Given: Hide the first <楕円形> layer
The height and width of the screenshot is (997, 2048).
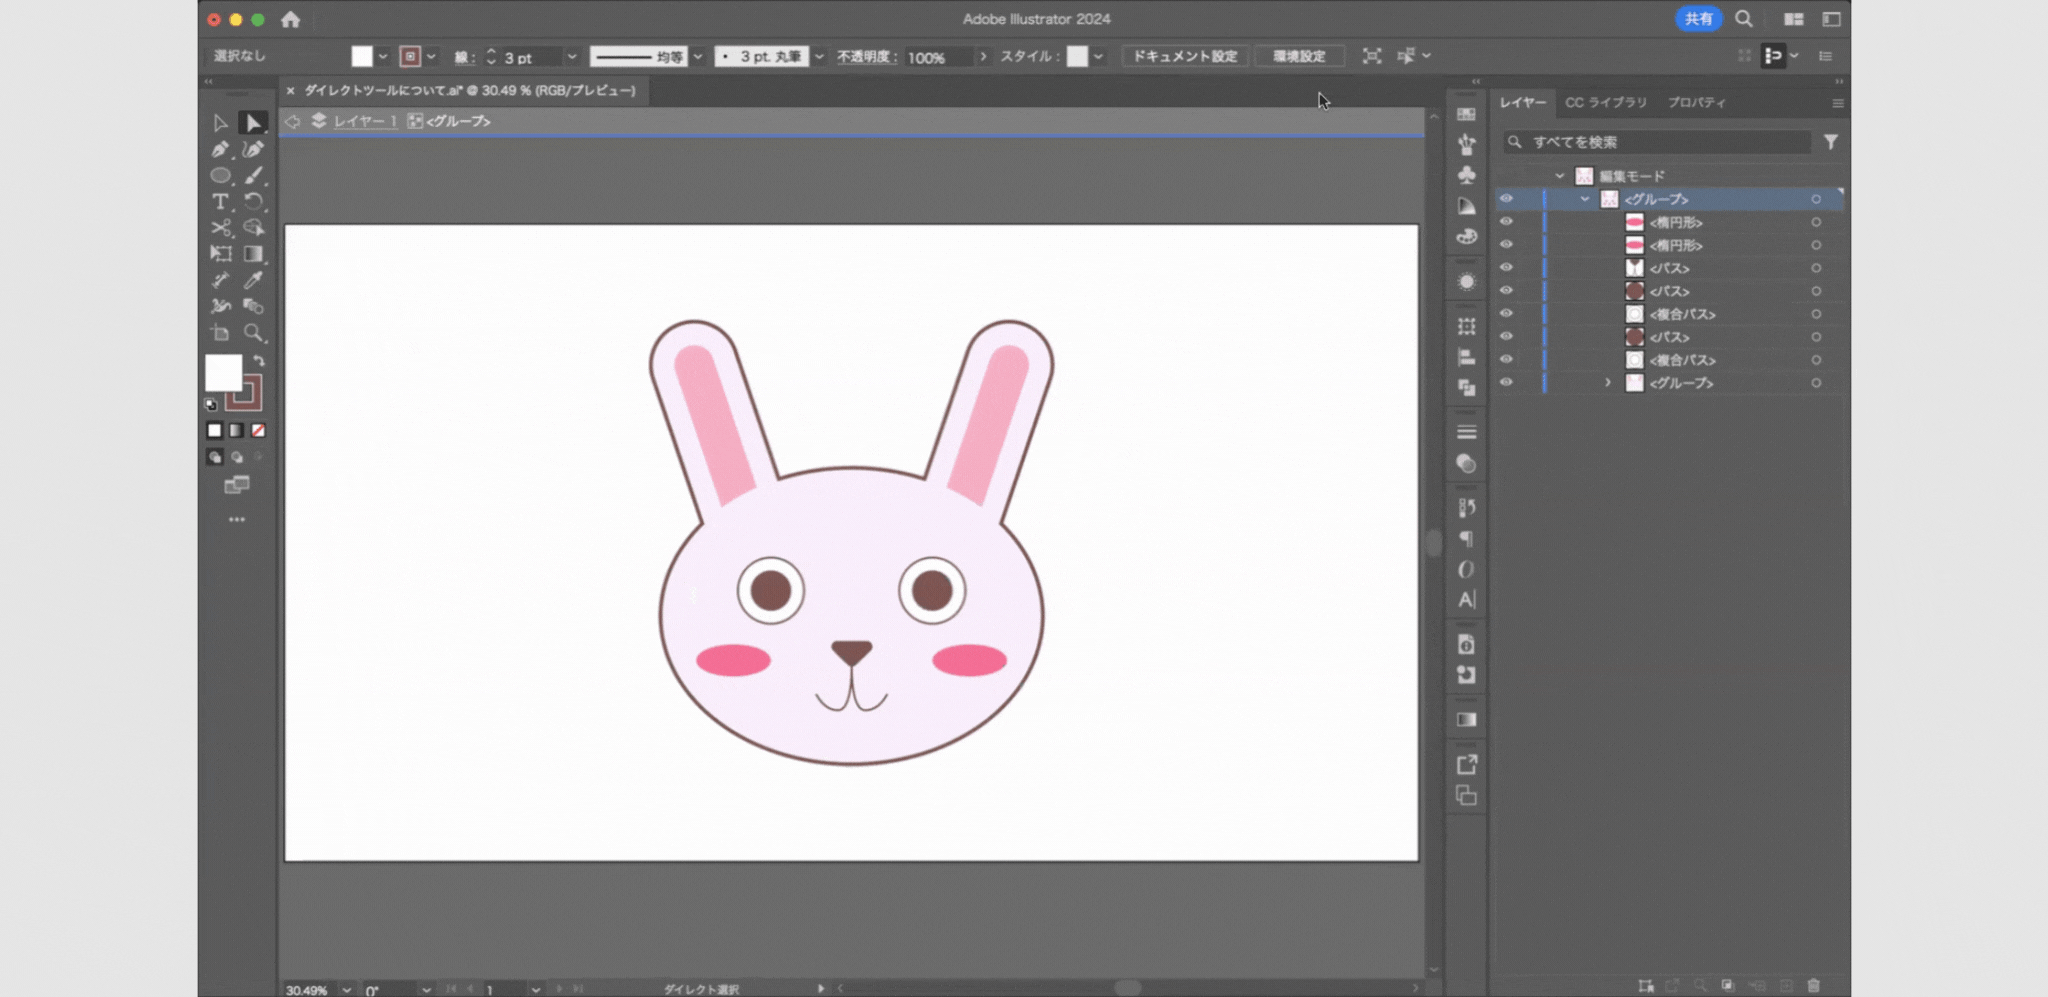Looking at the screenshot, I should 1506,222.
